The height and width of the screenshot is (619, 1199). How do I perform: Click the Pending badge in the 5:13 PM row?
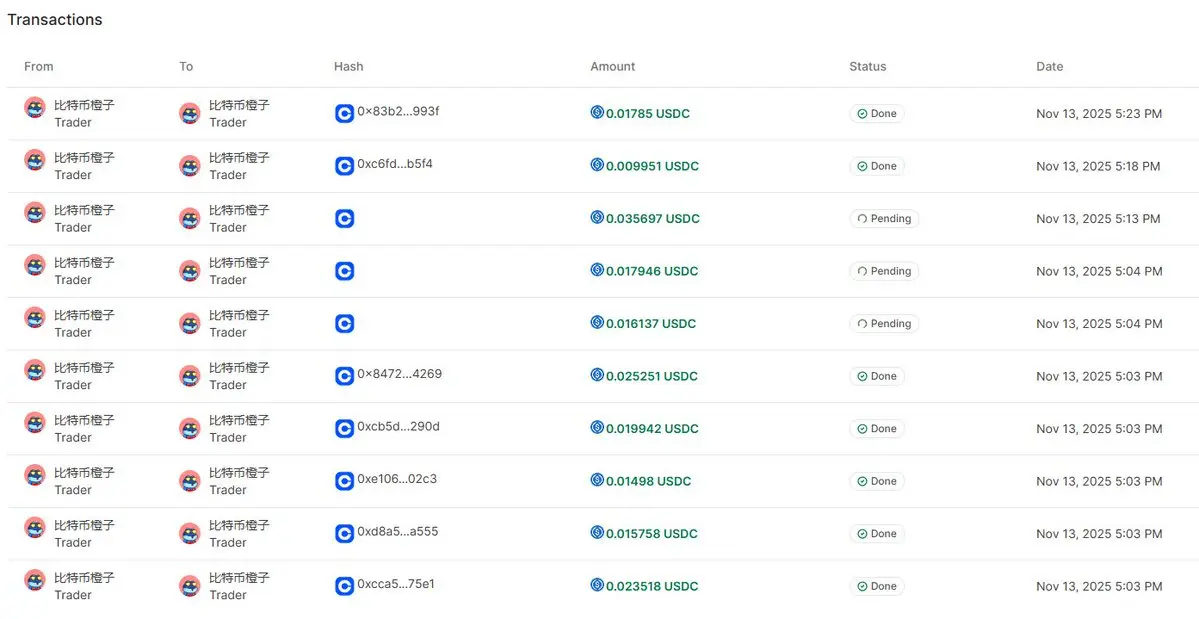pyautogui.click(x=884, y=219)
